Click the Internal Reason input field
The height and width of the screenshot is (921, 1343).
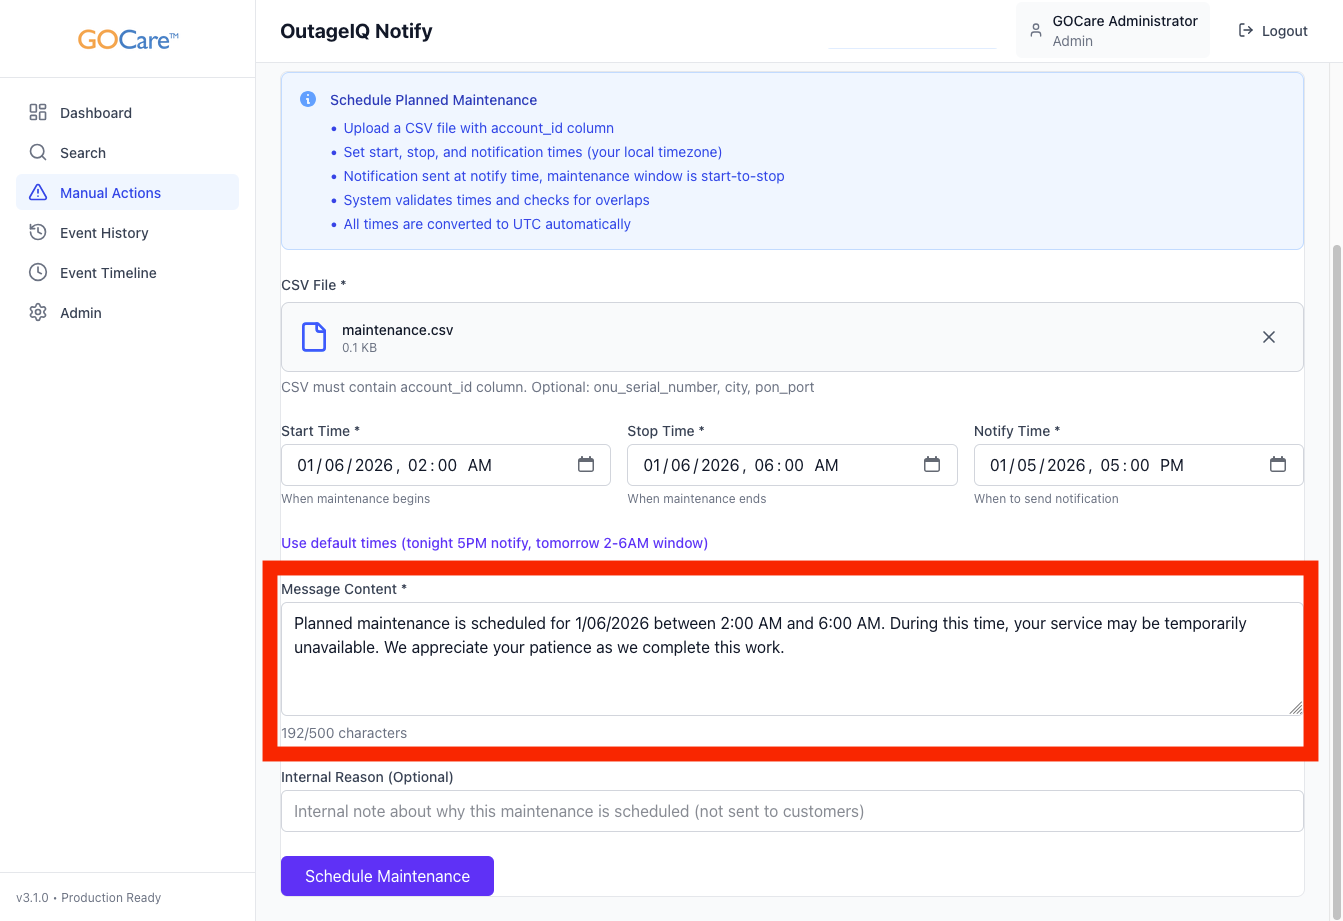[791, 811]
